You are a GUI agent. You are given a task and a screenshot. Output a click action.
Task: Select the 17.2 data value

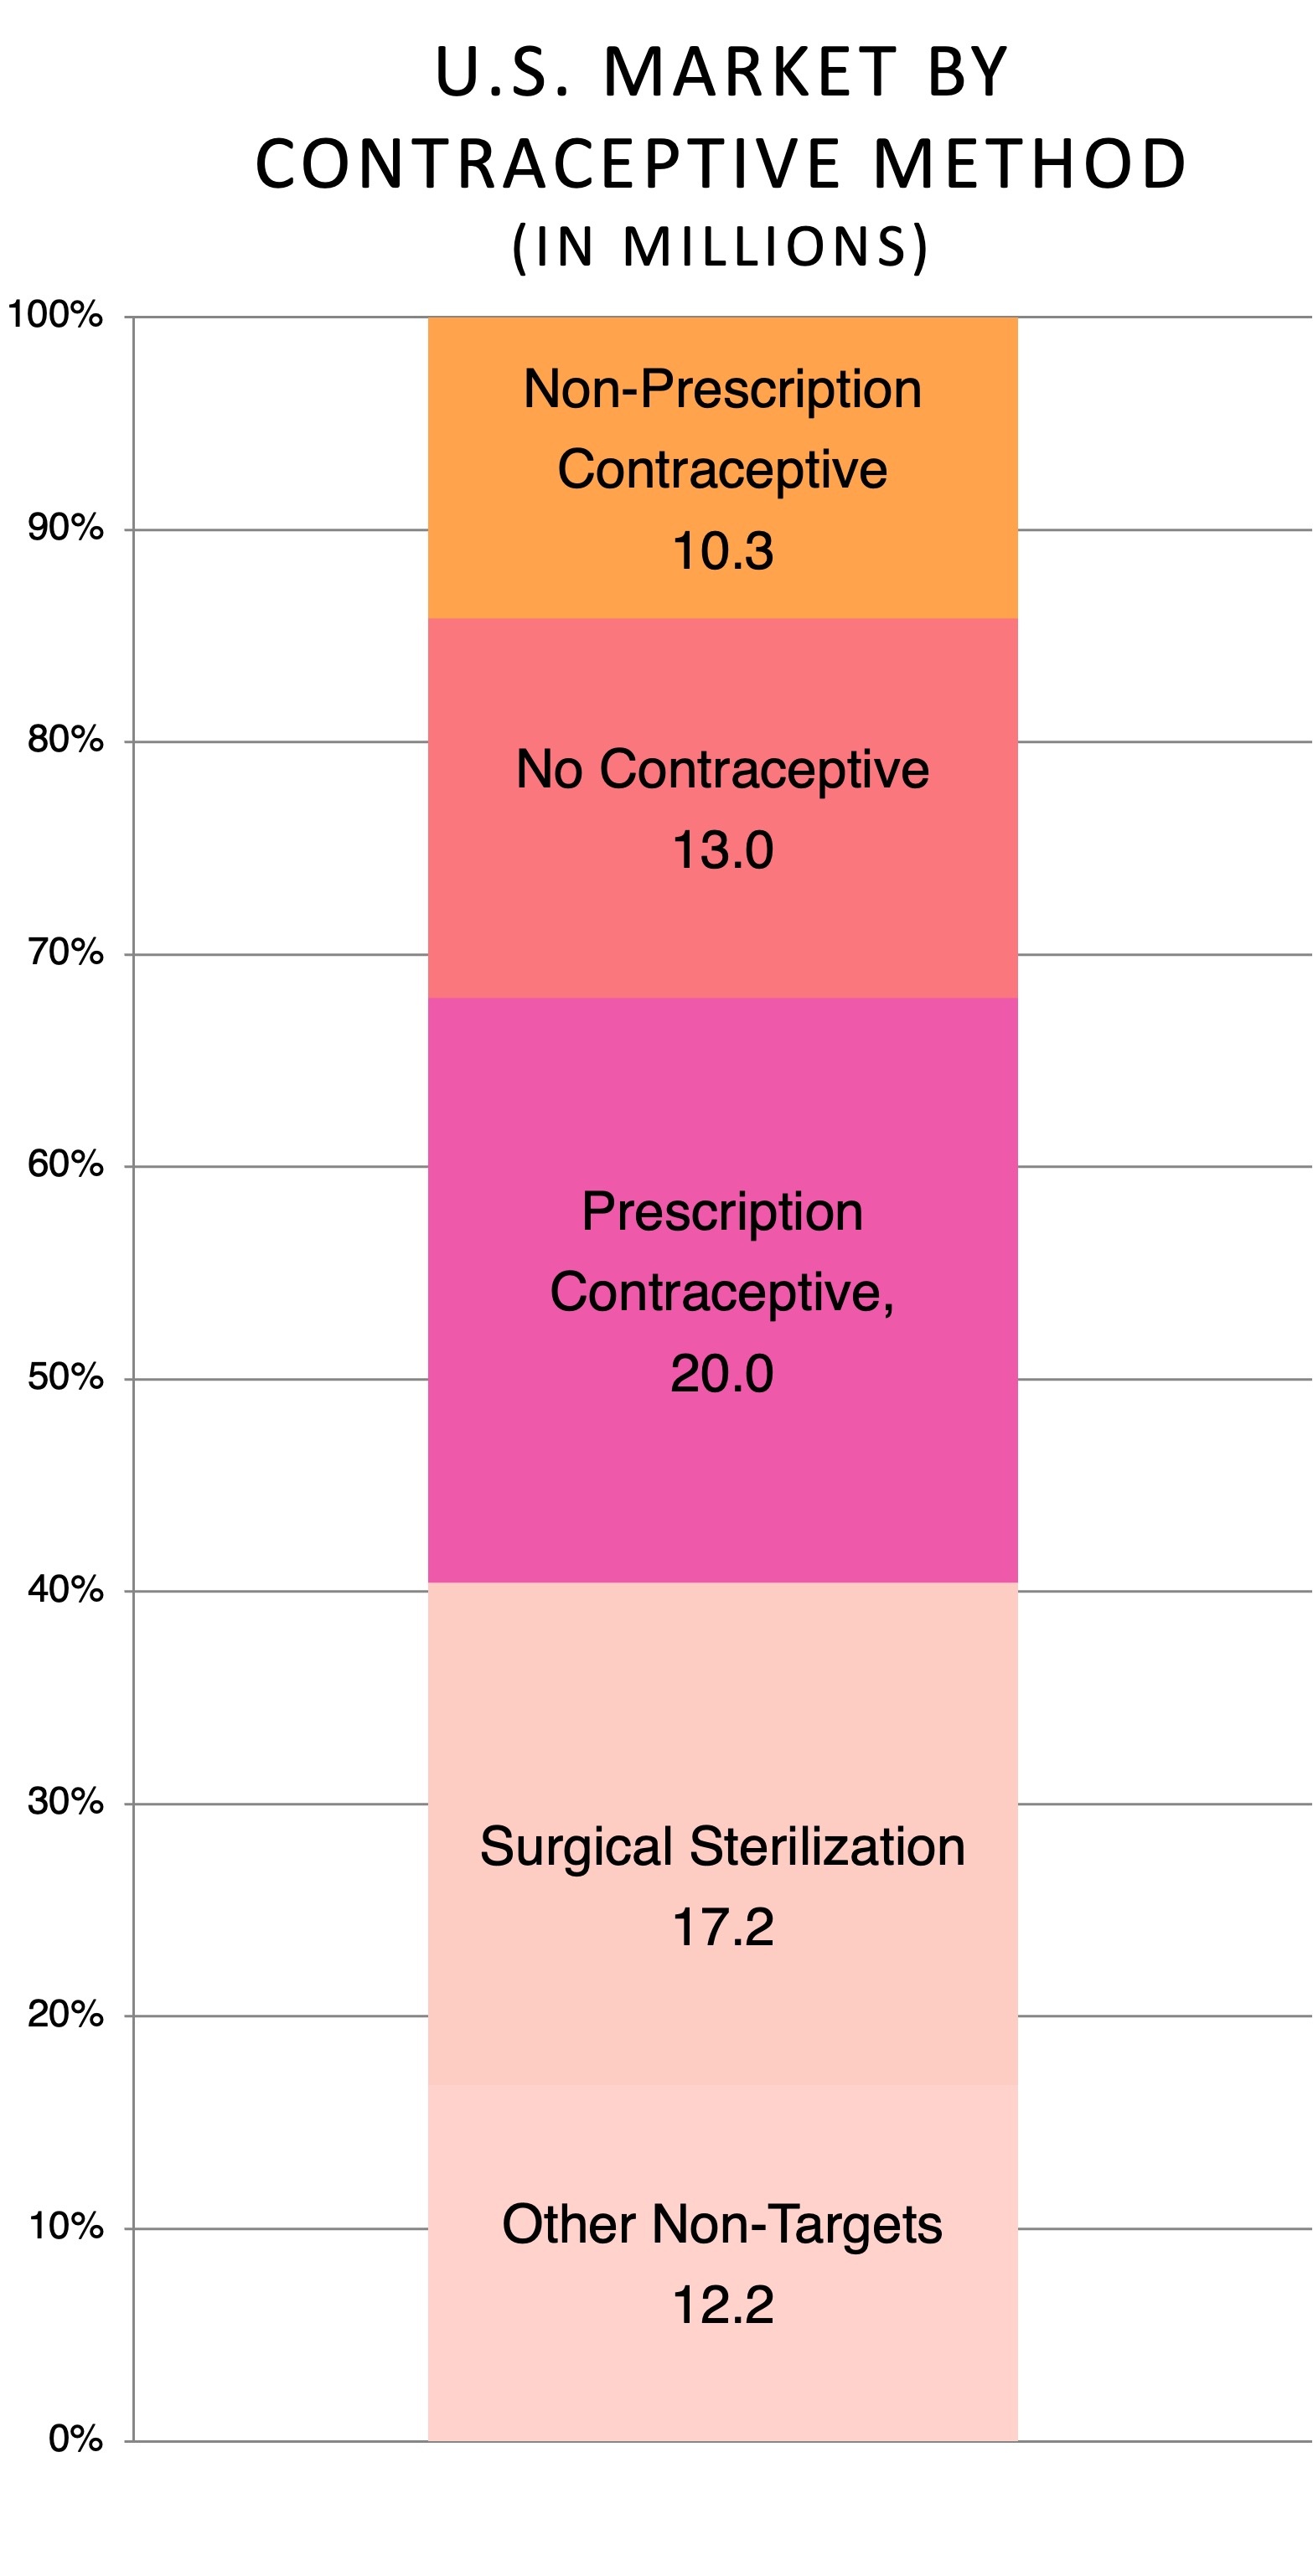point(722,1927)
